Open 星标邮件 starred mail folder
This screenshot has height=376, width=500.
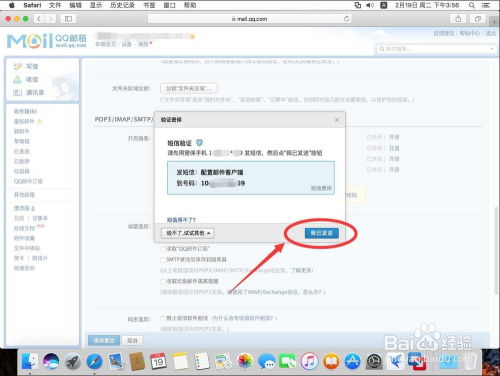(24, 121)
